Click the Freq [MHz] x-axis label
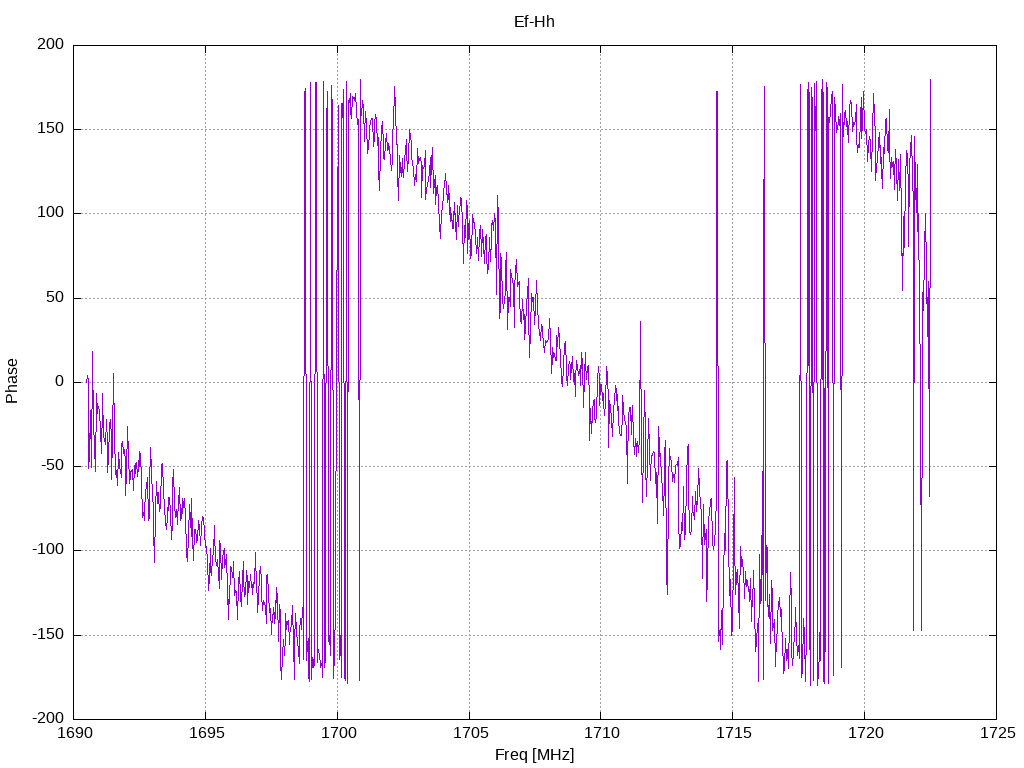Viewport: 1024px width, 768px height. point(534,755)
